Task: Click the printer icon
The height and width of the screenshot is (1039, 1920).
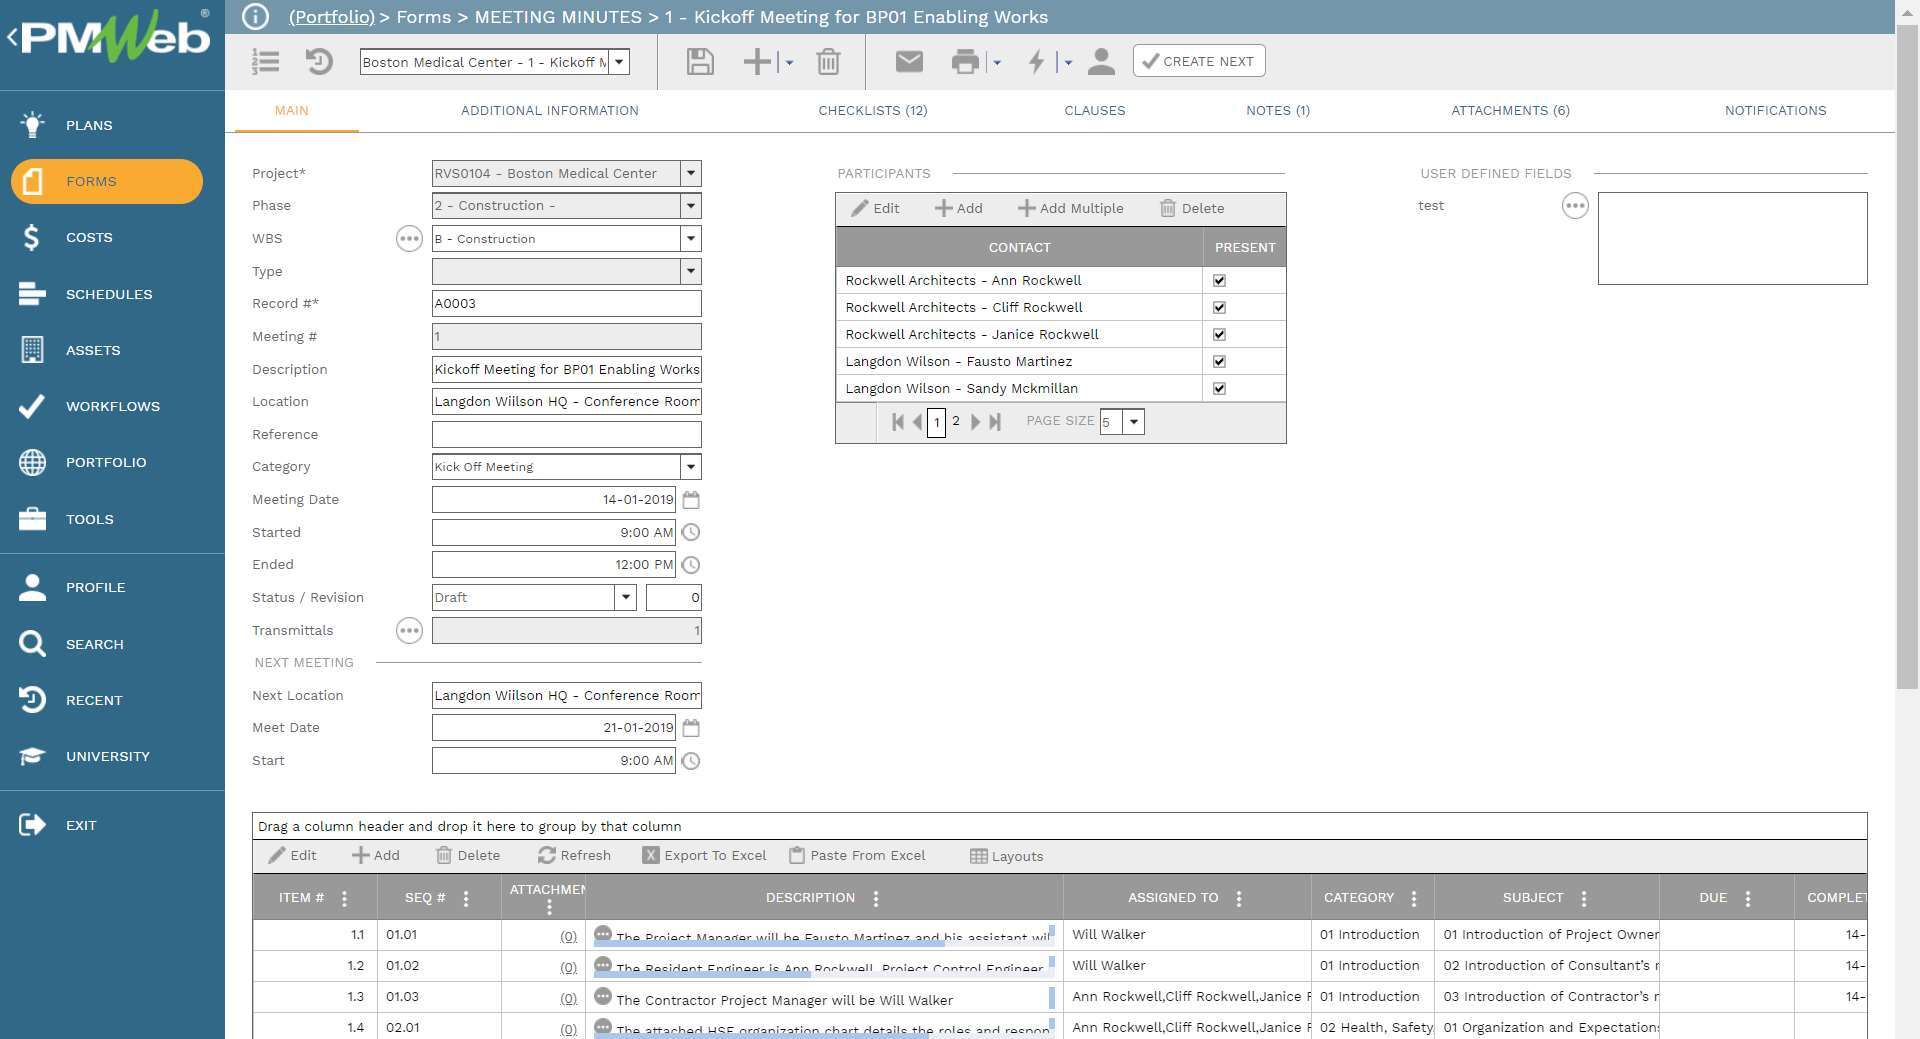Action: point(965,62)
